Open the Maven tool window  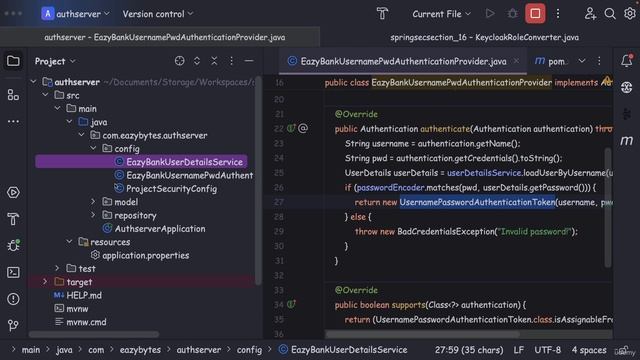(x=627, y=141)
